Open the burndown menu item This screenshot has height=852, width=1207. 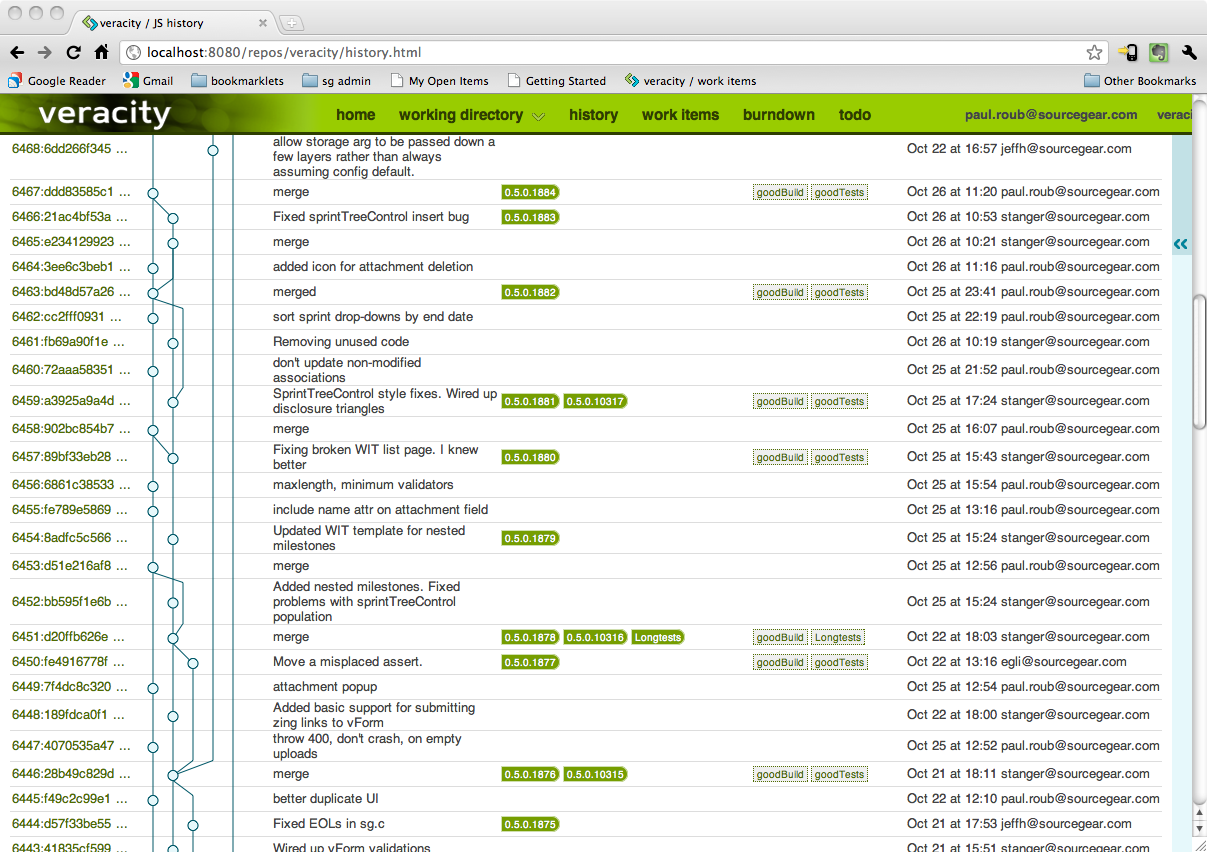point(779,115)
